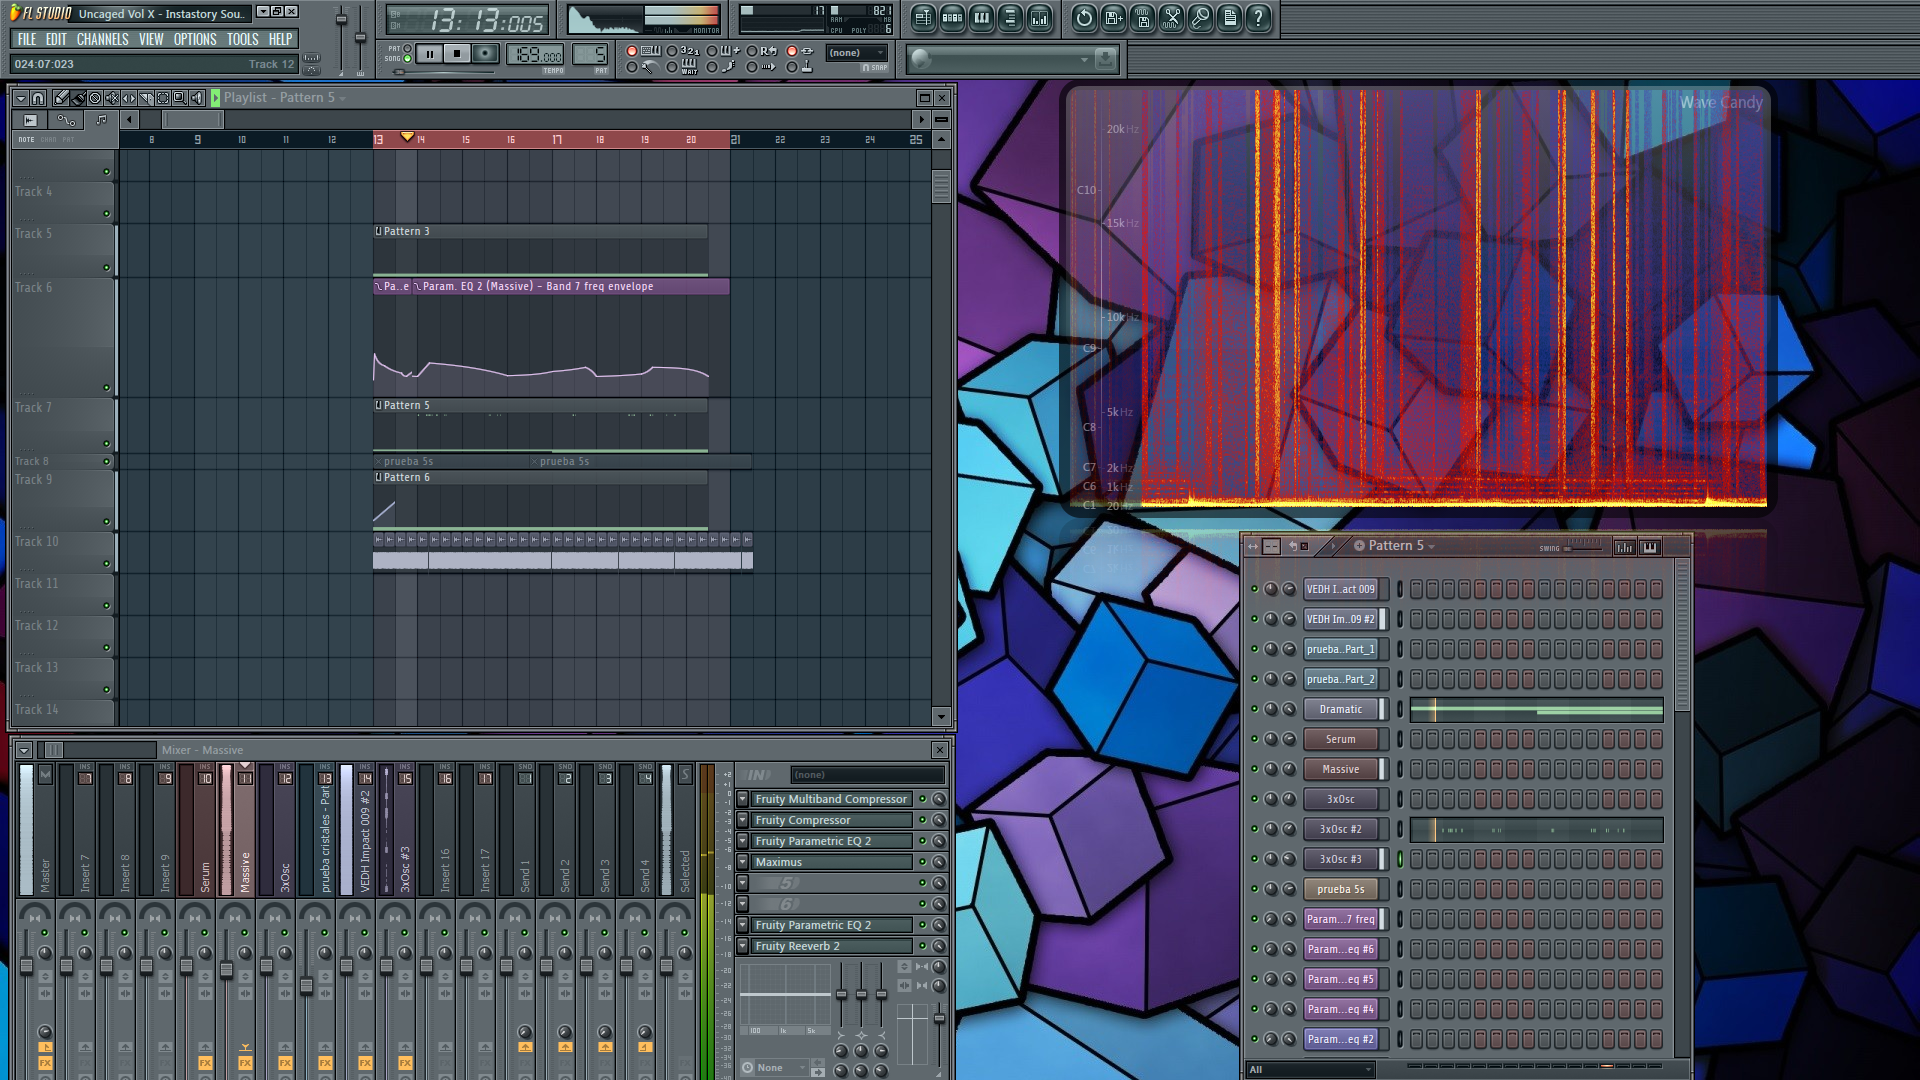
Task: Open the snap (none) dropdown
Action: coord(857,53)
